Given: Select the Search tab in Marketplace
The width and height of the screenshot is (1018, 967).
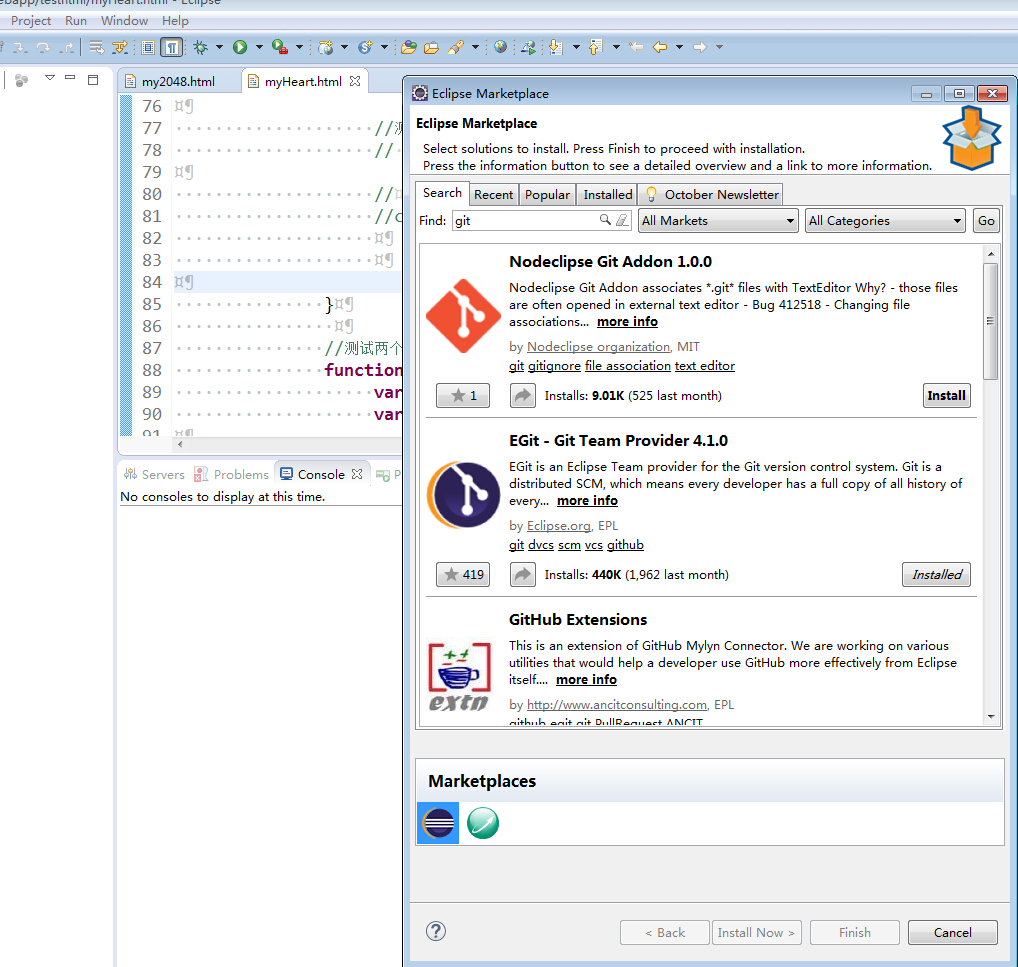Looking at the screenshot, I should [442, 193].
